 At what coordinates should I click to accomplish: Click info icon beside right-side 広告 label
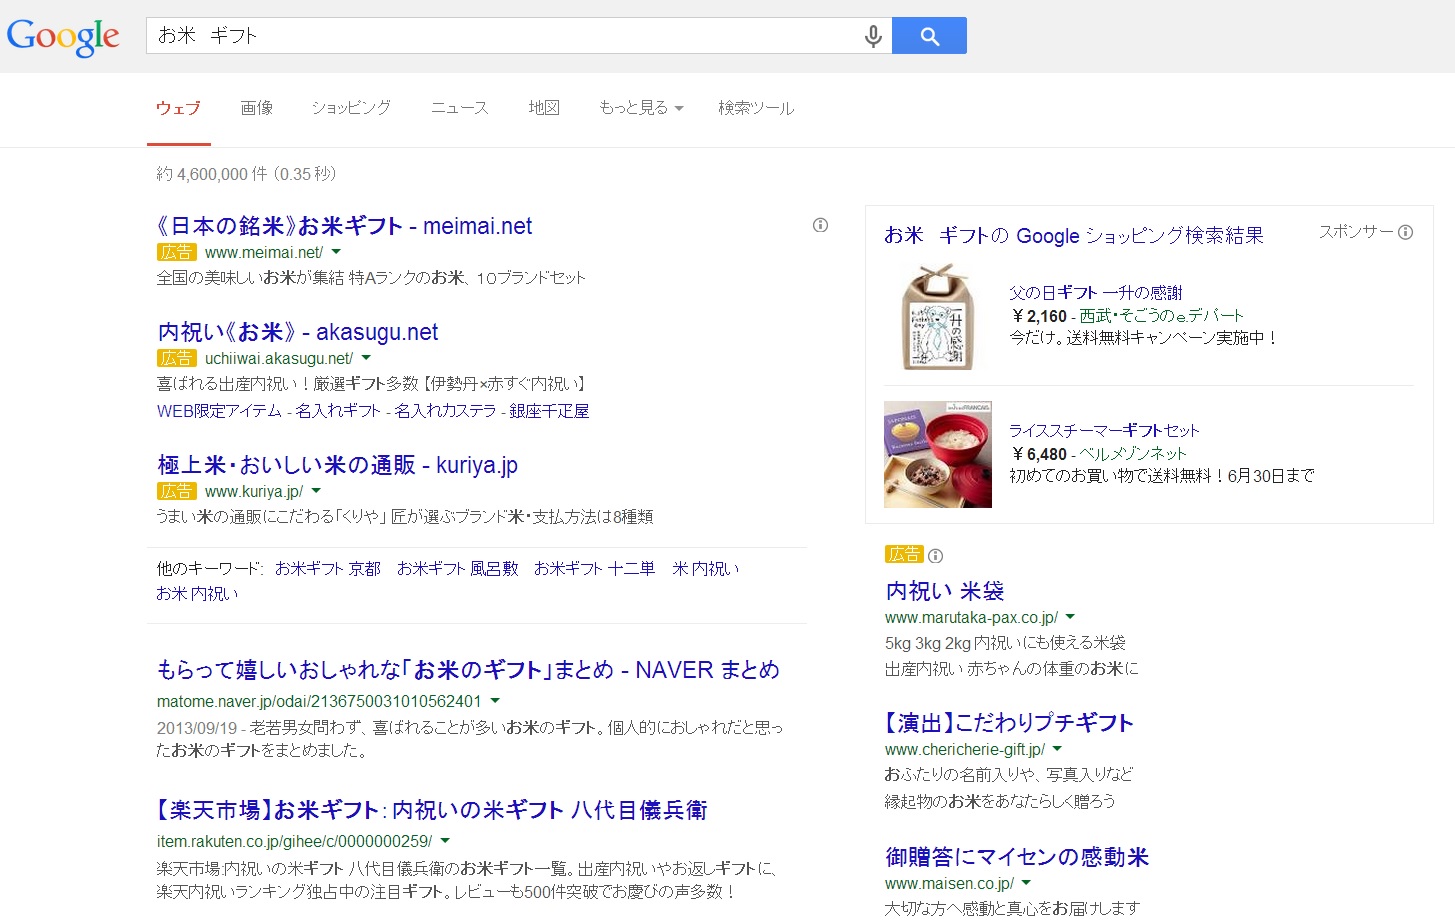click(x=935, y=555)
